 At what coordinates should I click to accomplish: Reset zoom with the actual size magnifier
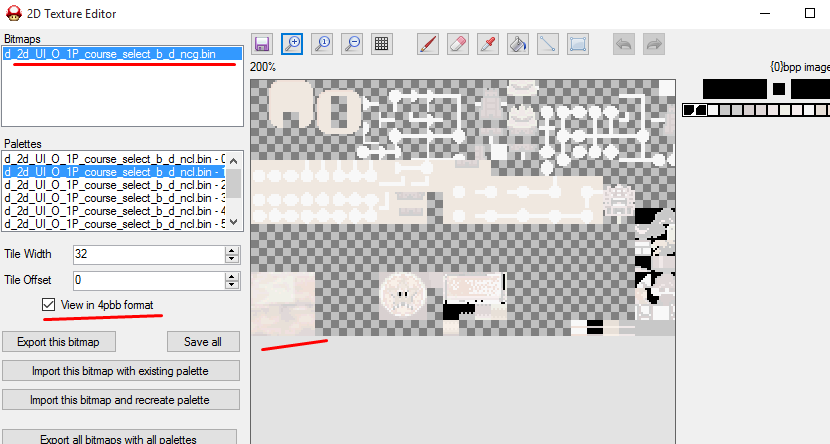pos(322,44)
